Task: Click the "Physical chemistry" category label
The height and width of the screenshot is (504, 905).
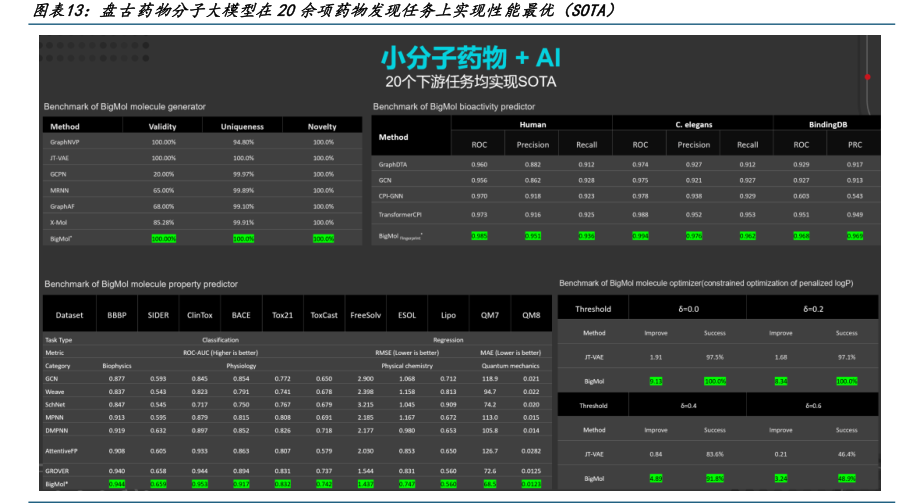Action: 407,366
